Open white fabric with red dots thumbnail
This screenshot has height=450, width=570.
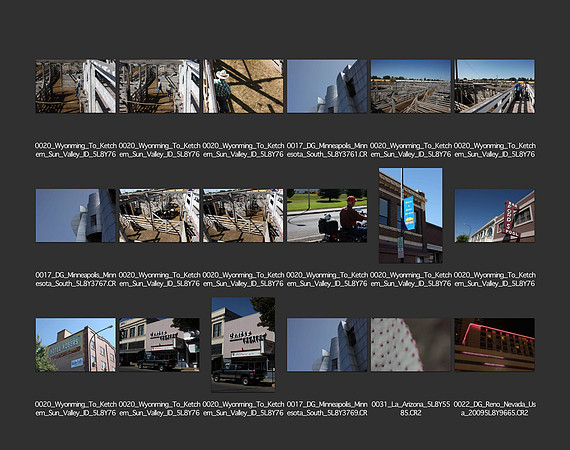[x=411, y=345]
